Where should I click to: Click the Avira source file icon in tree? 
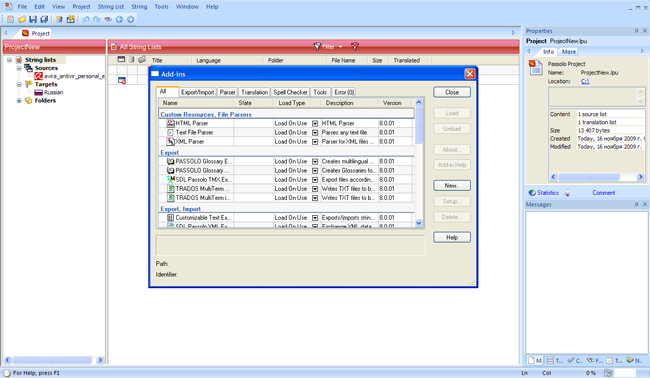[x=39, y=76]
